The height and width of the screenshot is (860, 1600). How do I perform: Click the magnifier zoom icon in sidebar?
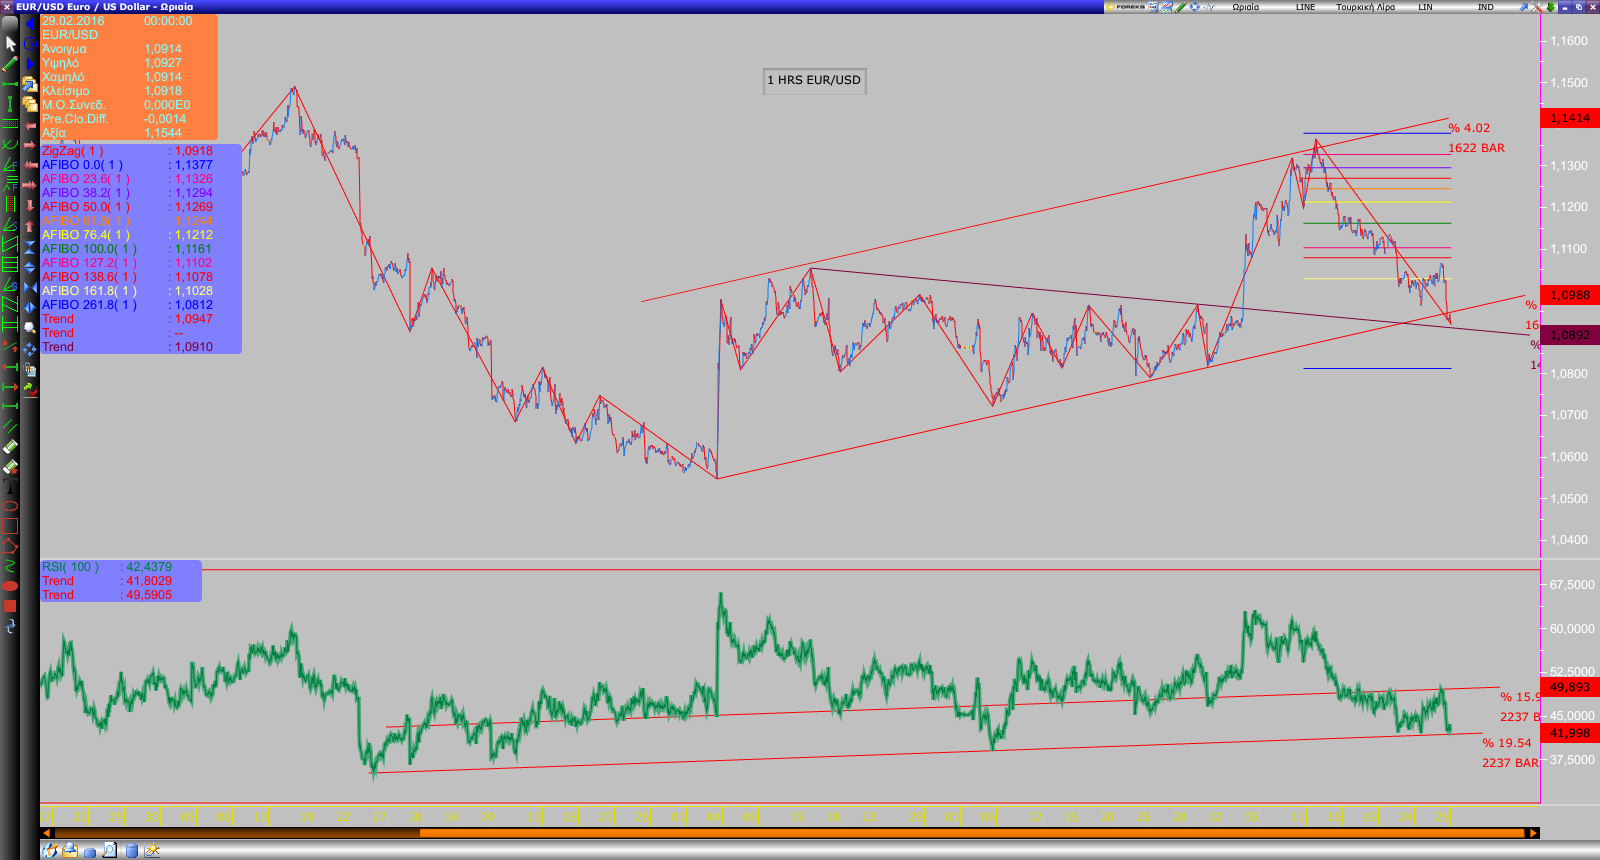tap(30, 328)
